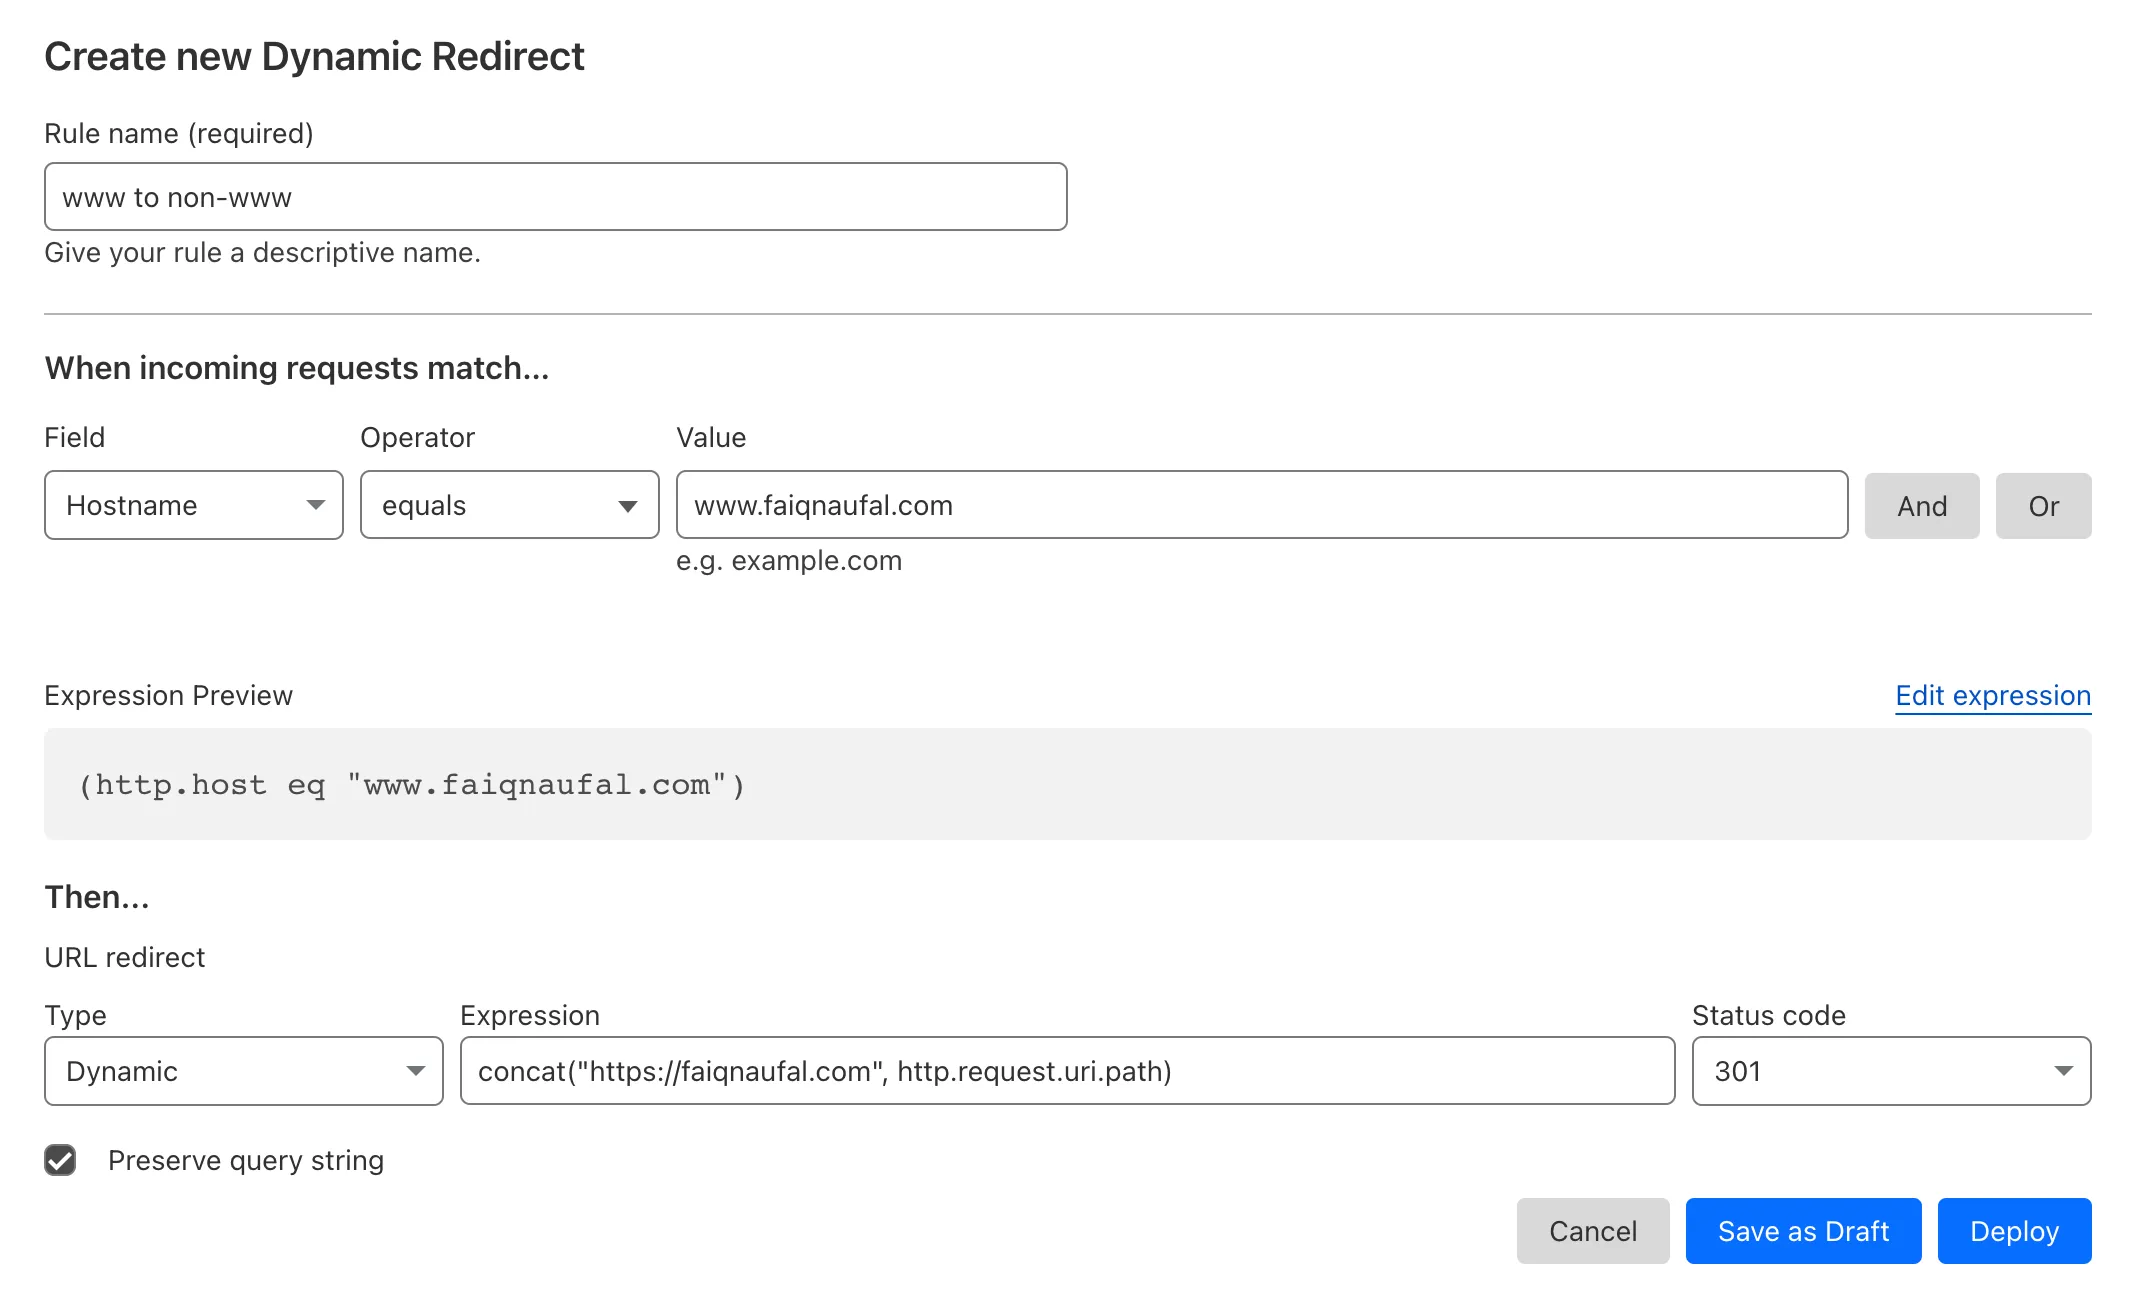Cancel the new redirect rule
This screenshot has width=2140, height=1308.
click(1593, 1231)
